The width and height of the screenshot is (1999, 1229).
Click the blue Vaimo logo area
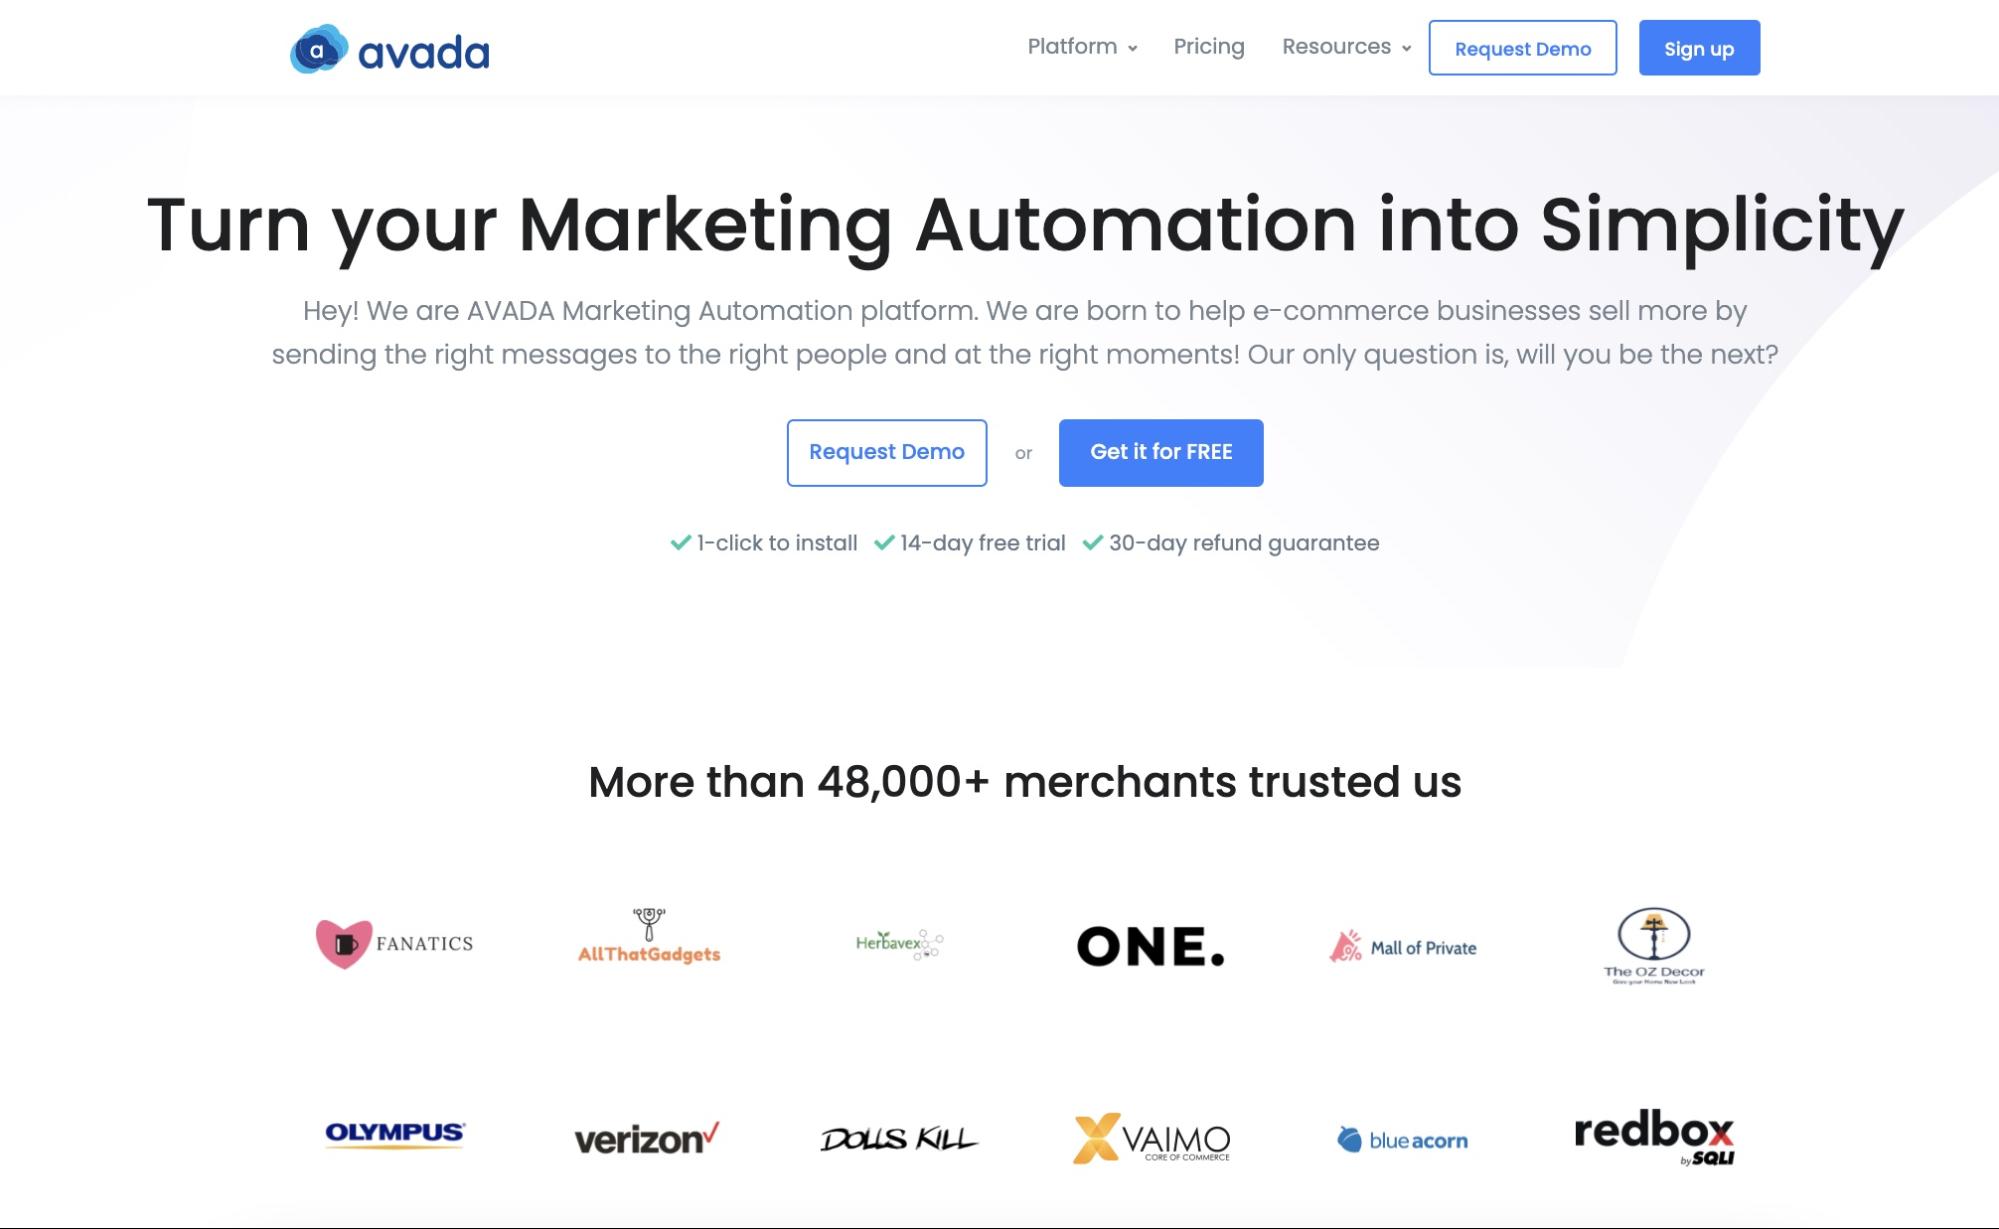[1151, 1138]
